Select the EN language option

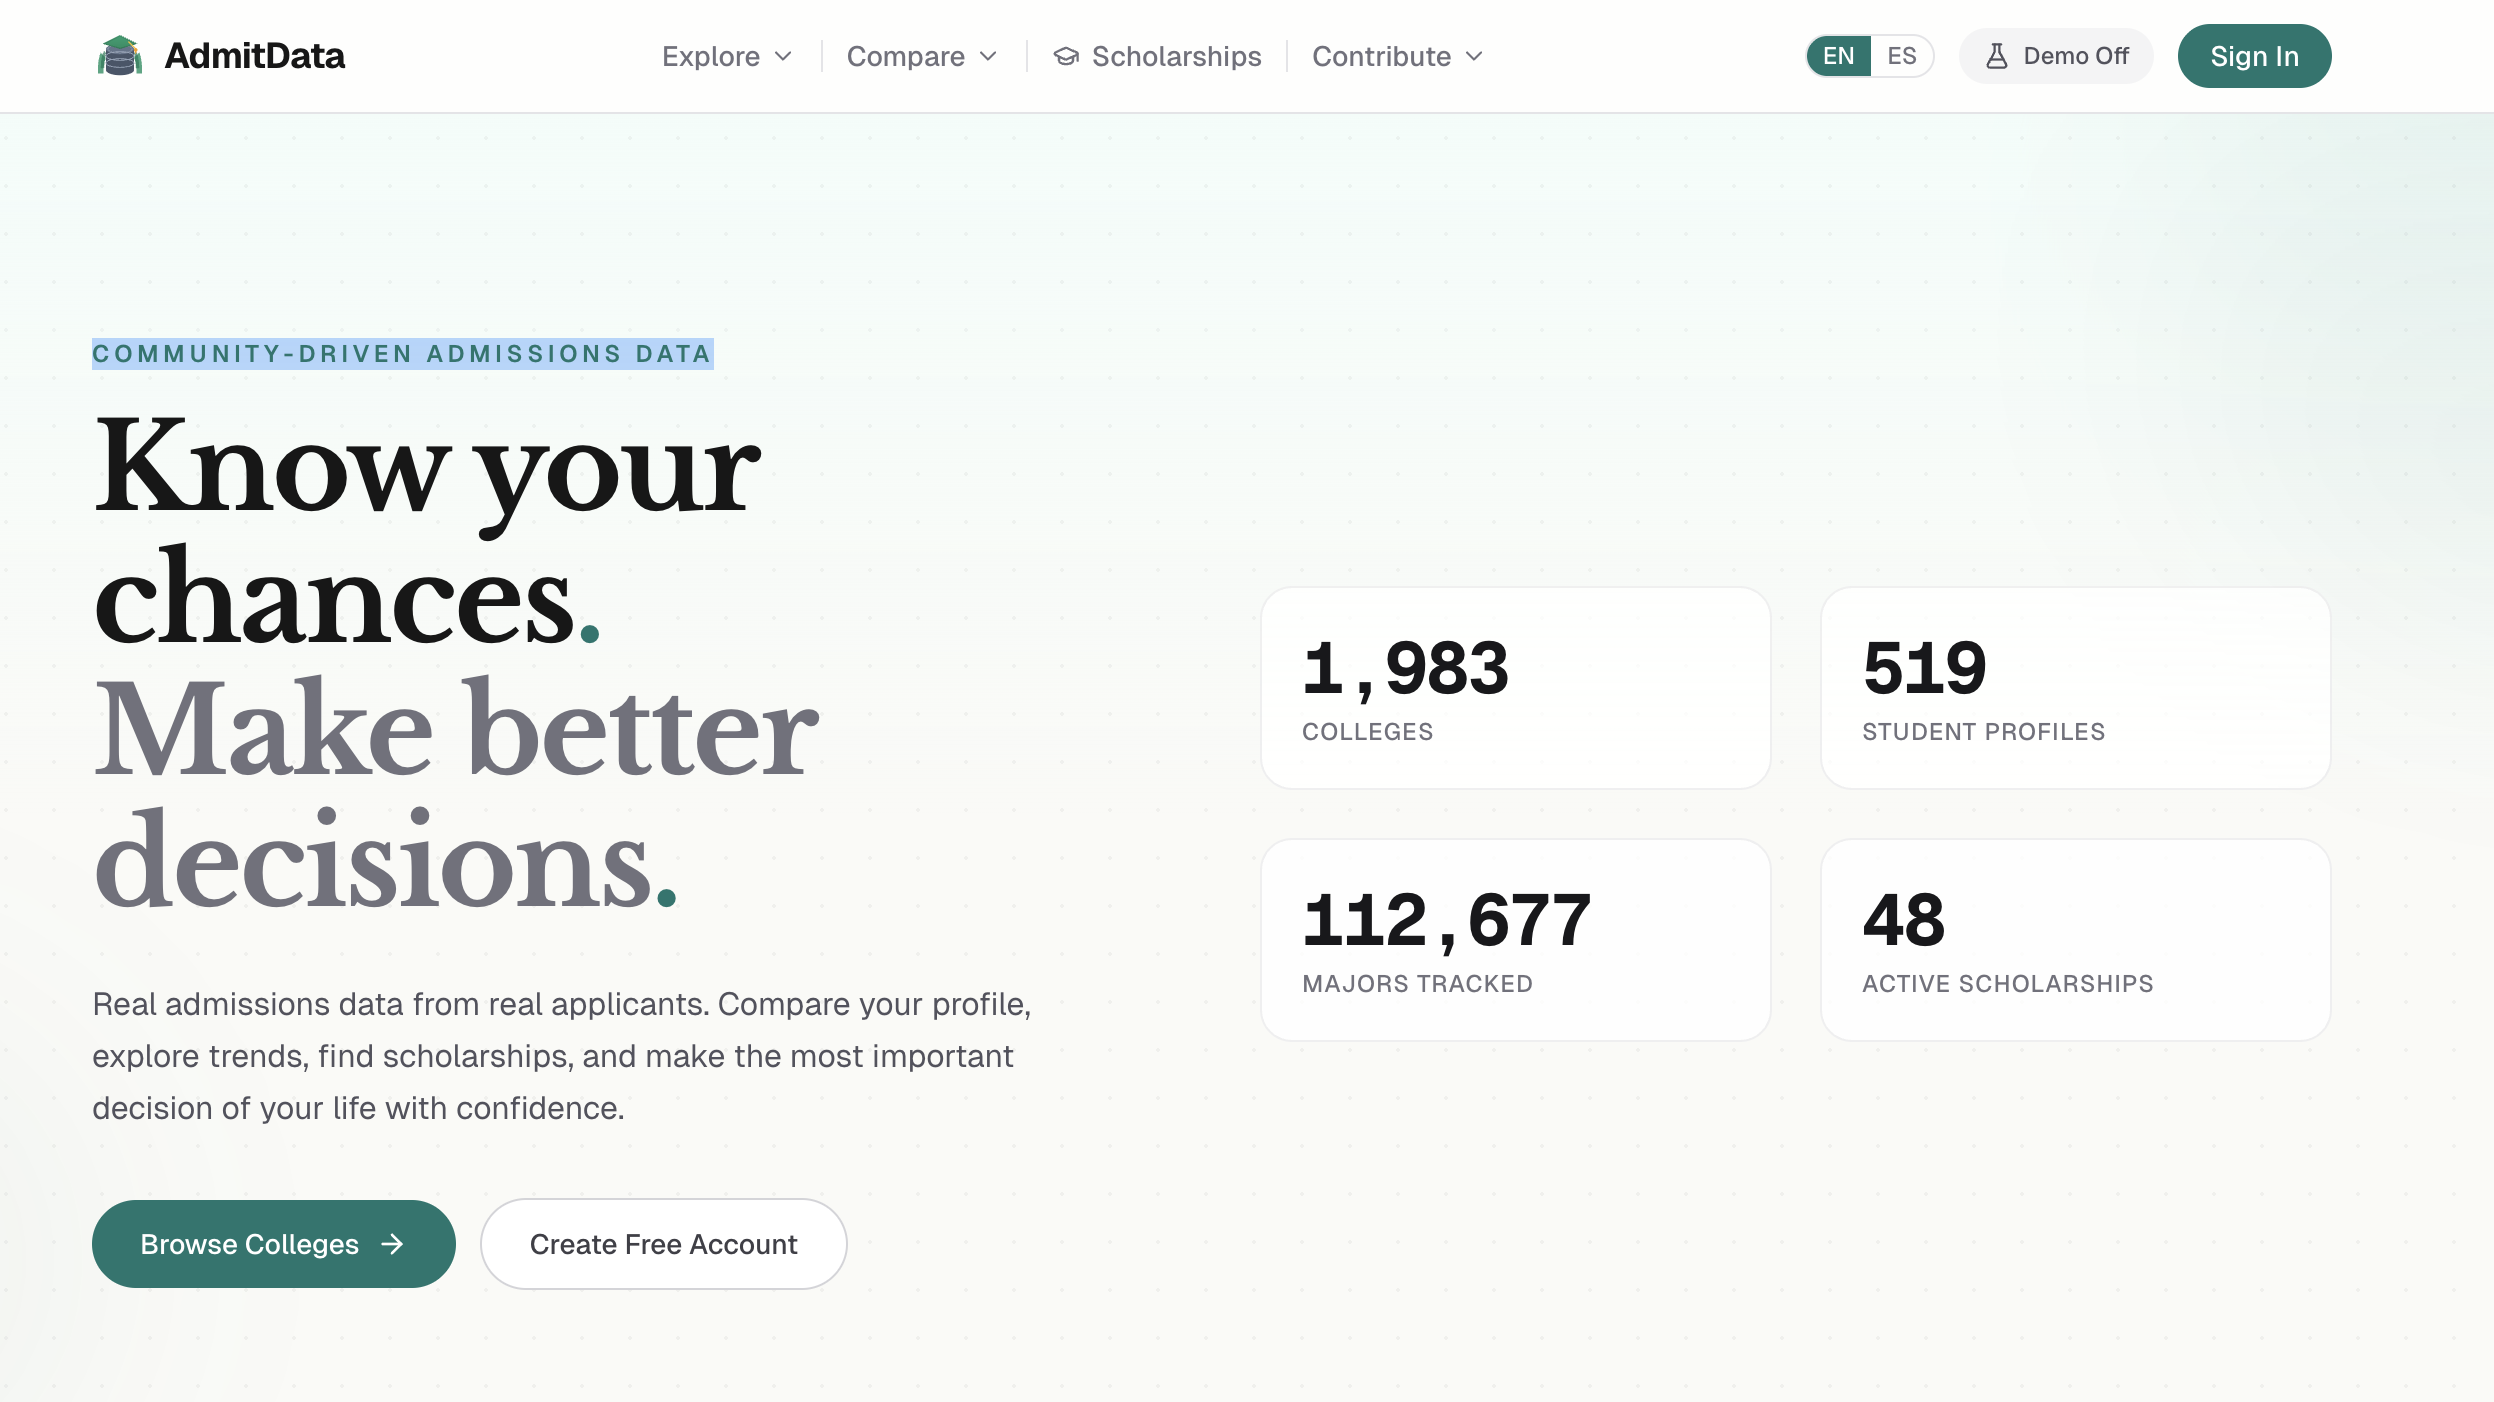click(1838, 56)
